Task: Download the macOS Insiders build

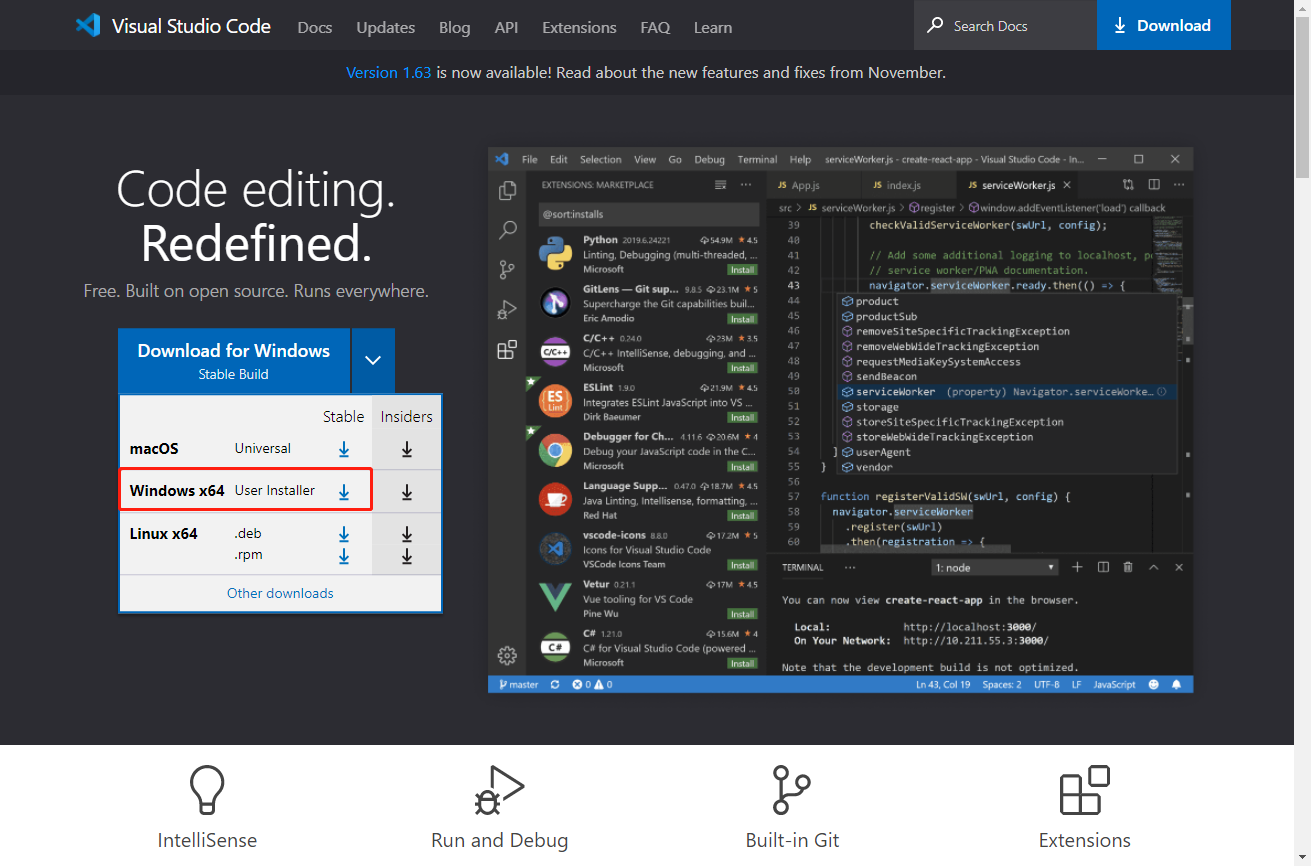Action: point(407,449)
